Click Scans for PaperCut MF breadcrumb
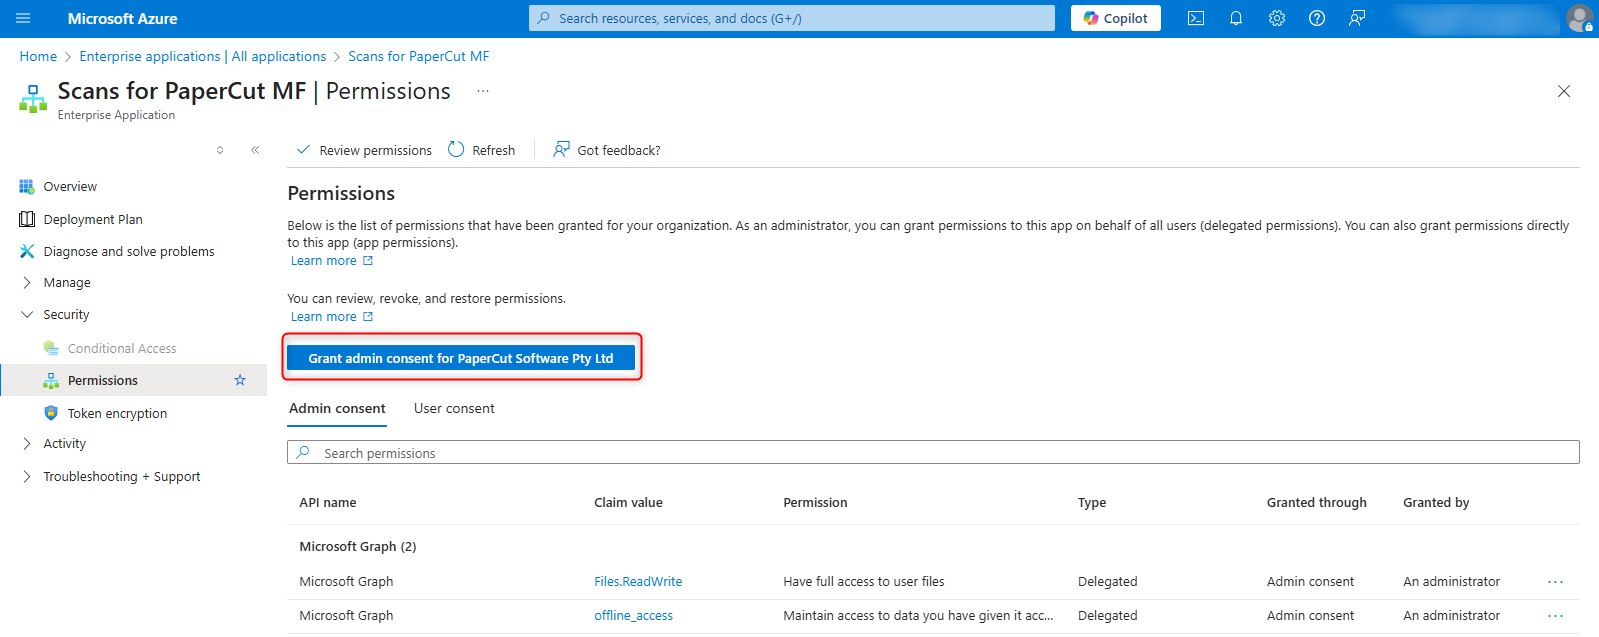1599x637 pixels. tap(419, 57)
